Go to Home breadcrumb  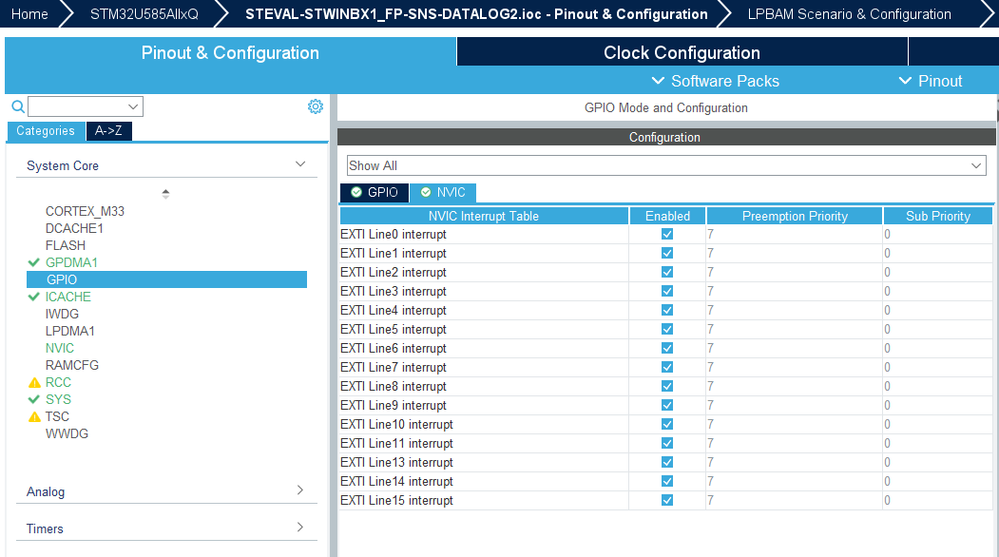[x=29, y=14]
